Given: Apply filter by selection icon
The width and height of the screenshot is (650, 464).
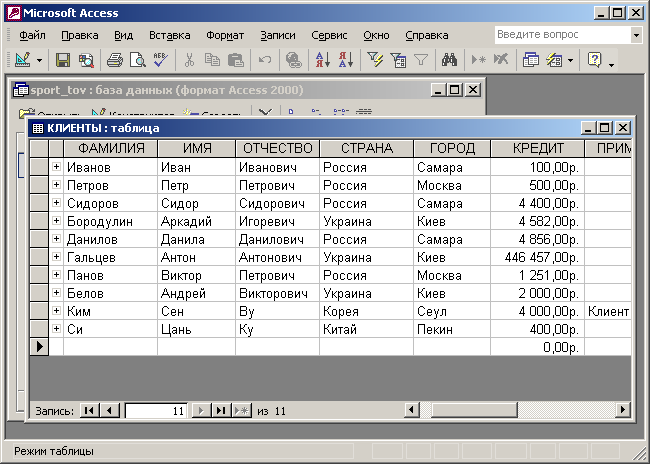Looking at the screenshot, I should point(375,60).
